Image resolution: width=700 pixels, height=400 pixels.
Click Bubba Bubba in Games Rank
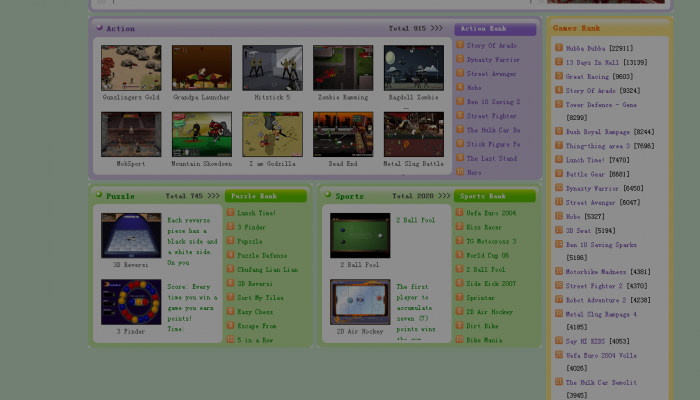click(598, 48)
